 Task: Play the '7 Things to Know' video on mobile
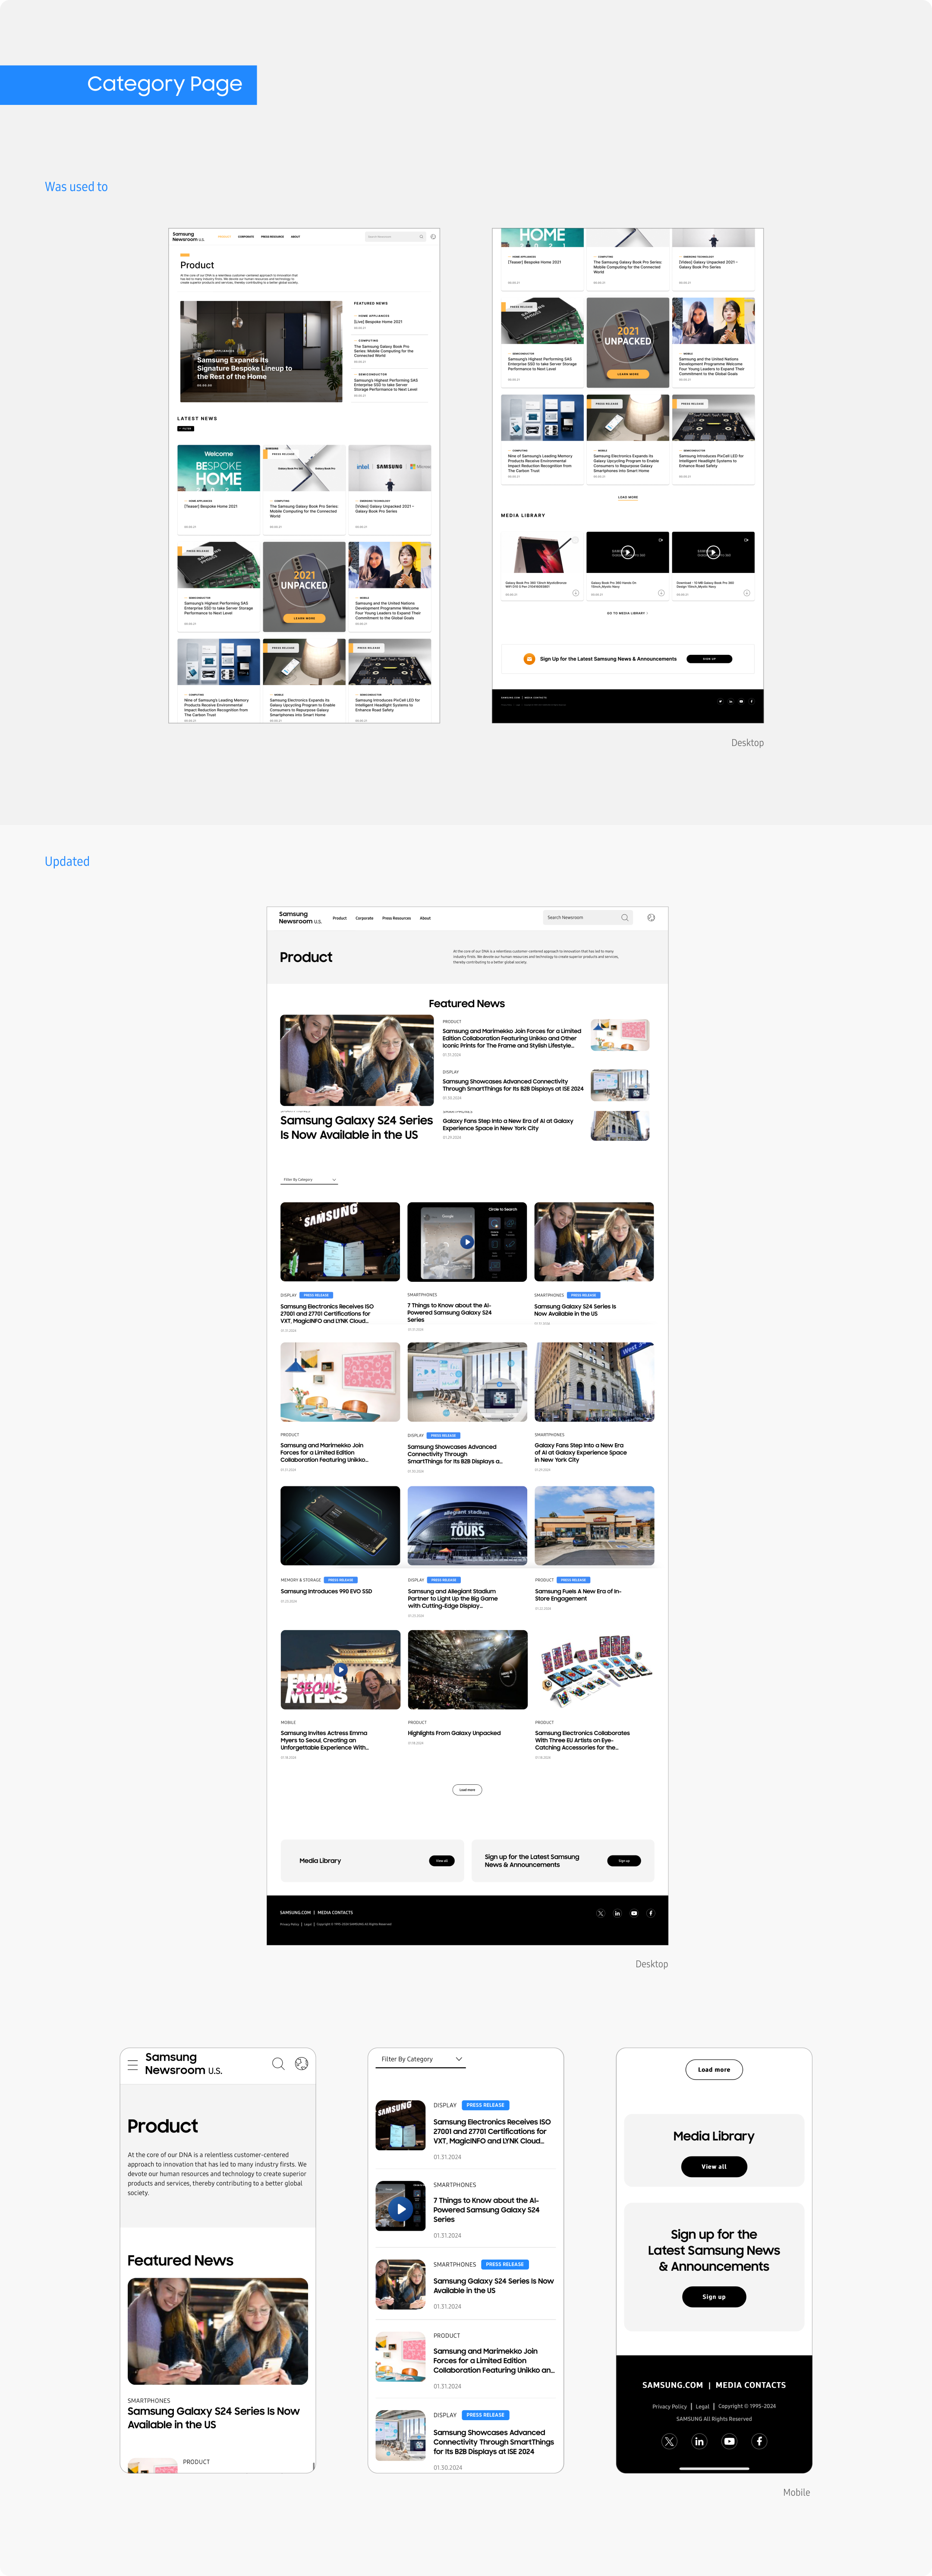400,2208
